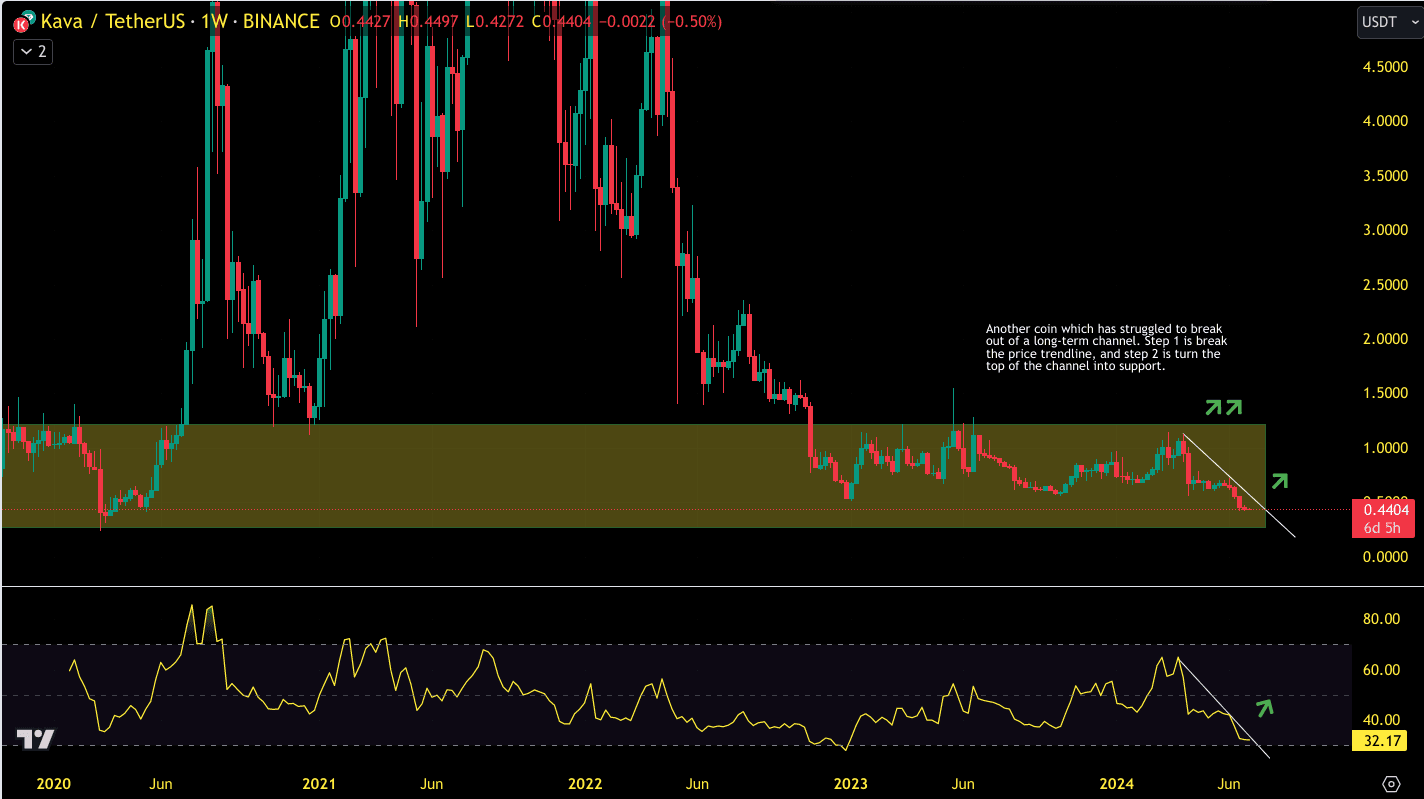Click the open value O0.4427
1424x799 pixels.
point(360,21)
